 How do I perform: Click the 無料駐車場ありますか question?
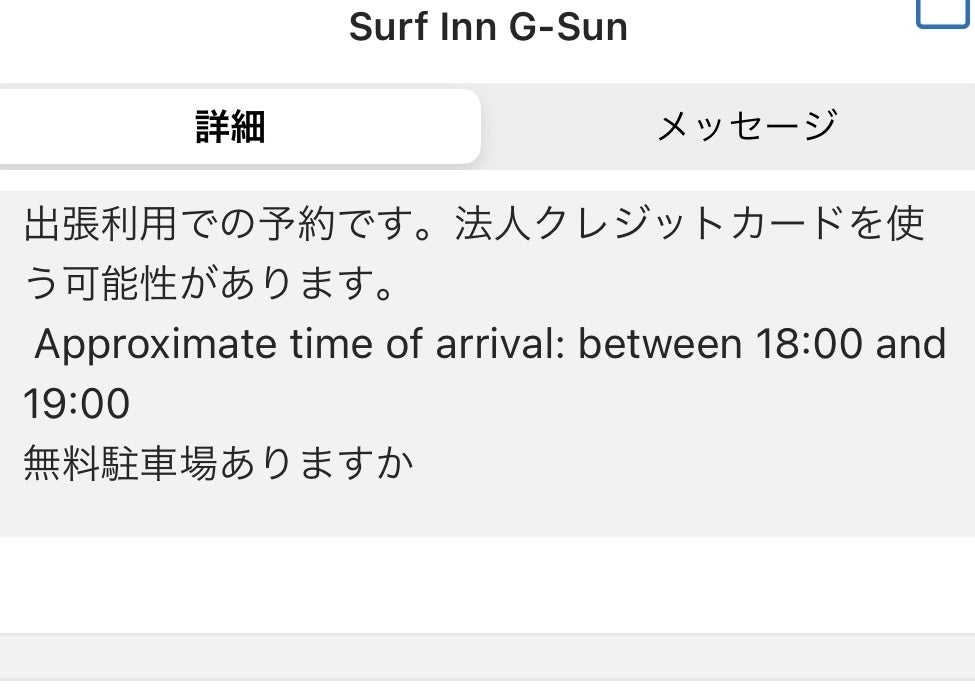point(218,463)
